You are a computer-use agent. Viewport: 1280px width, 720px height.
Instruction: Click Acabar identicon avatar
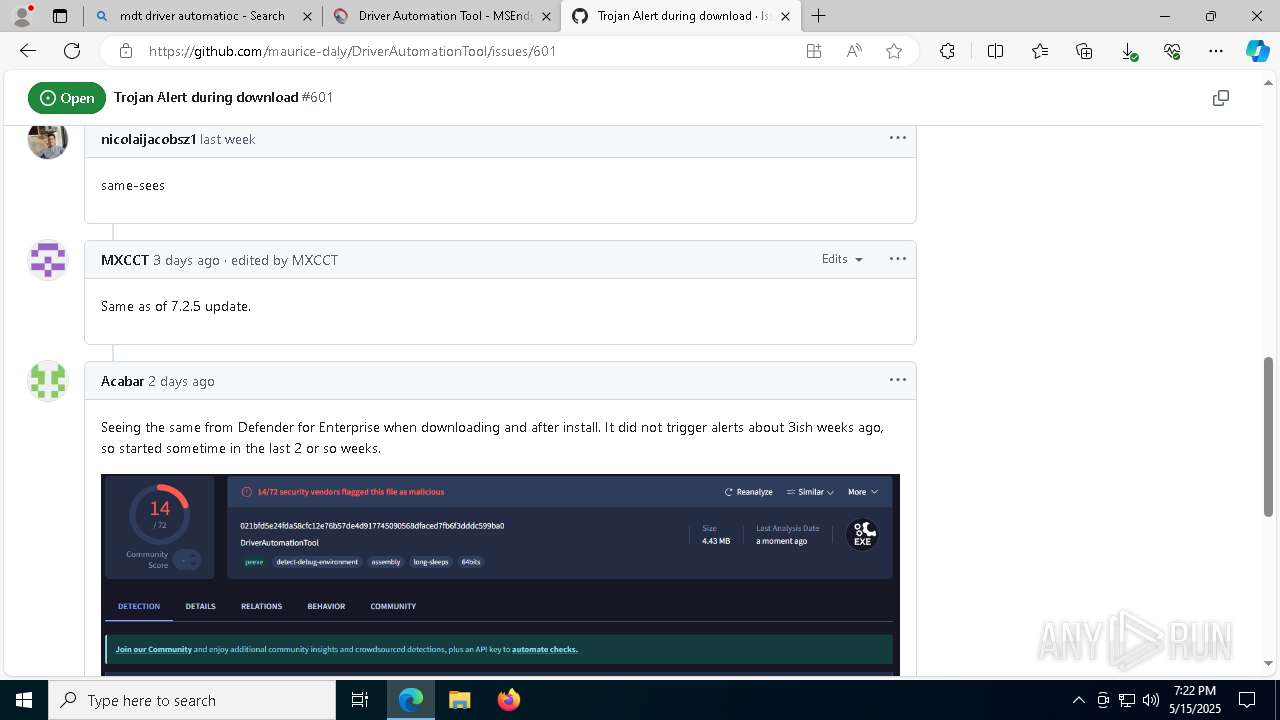point(48,381)
